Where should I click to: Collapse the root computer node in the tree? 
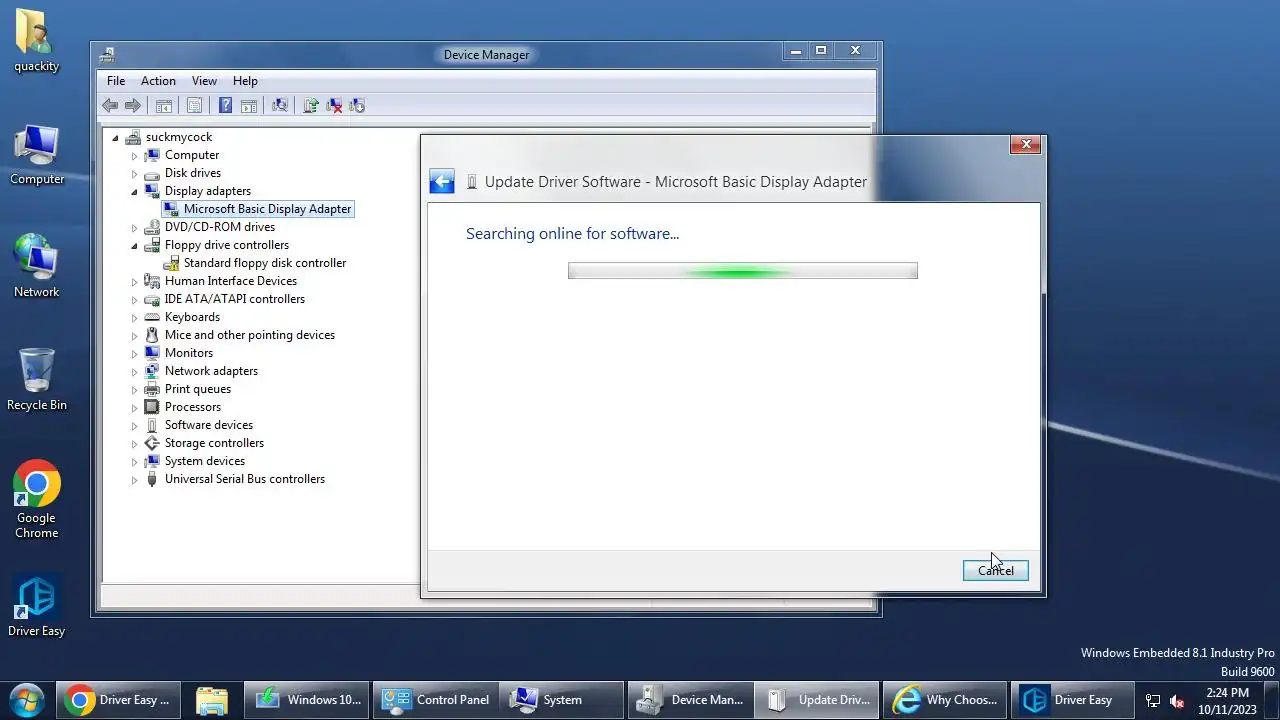(x=115, y=138)
